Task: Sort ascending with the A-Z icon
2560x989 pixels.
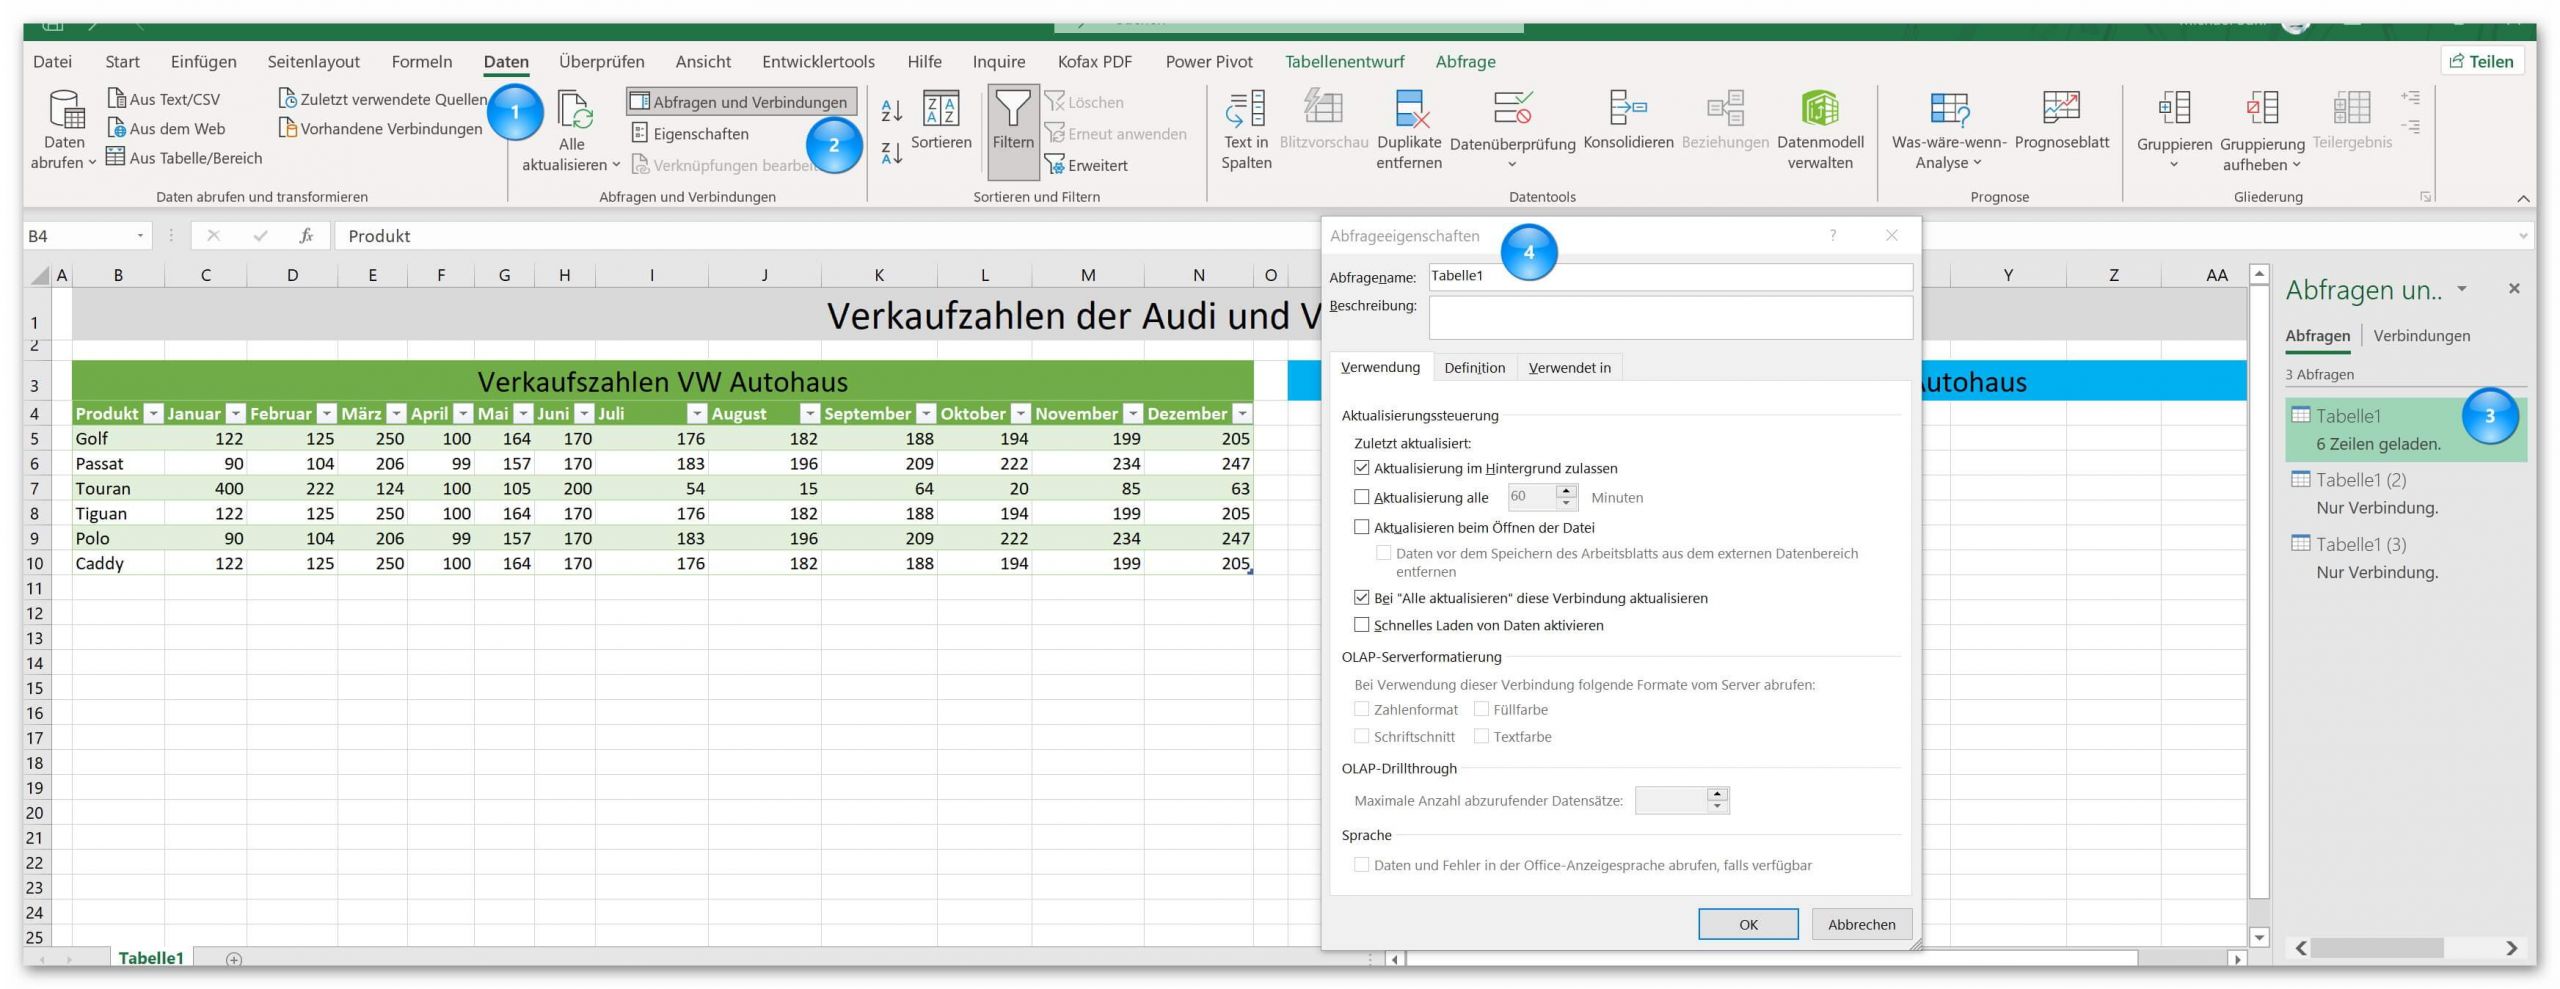Action: coord(892,110)
